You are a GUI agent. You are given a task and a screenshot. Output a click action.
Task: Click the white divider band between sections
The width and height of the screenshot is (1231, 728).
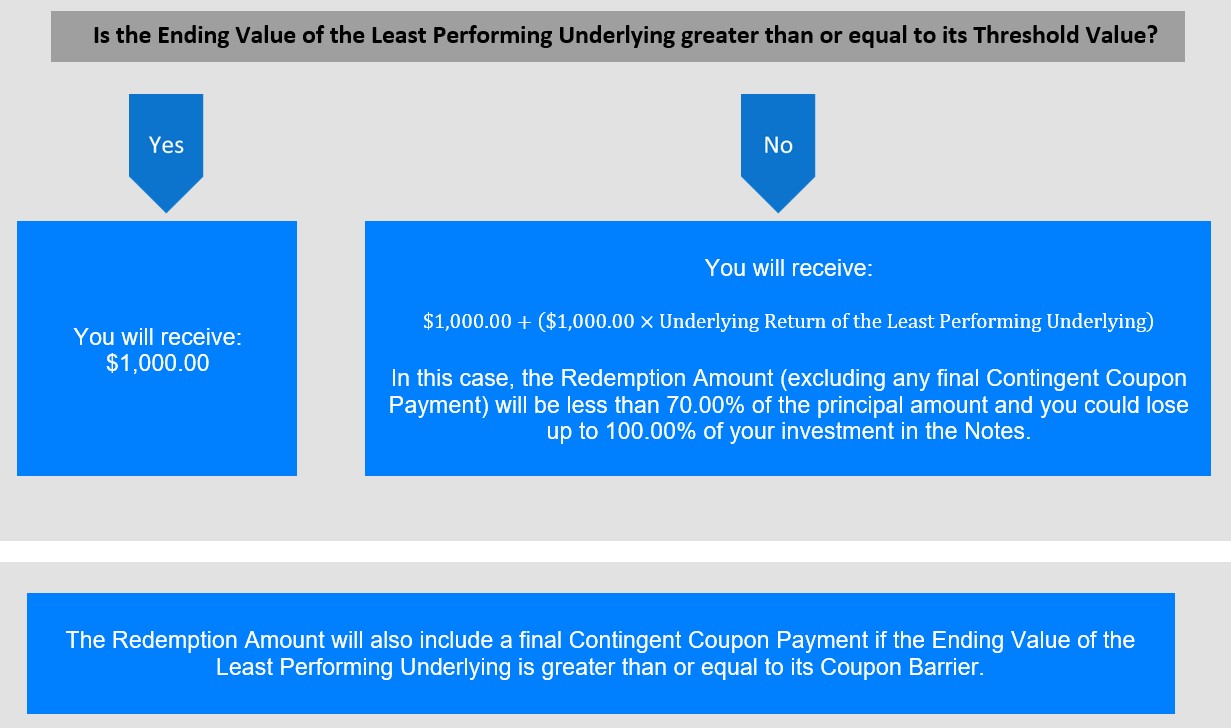point(615,551)
